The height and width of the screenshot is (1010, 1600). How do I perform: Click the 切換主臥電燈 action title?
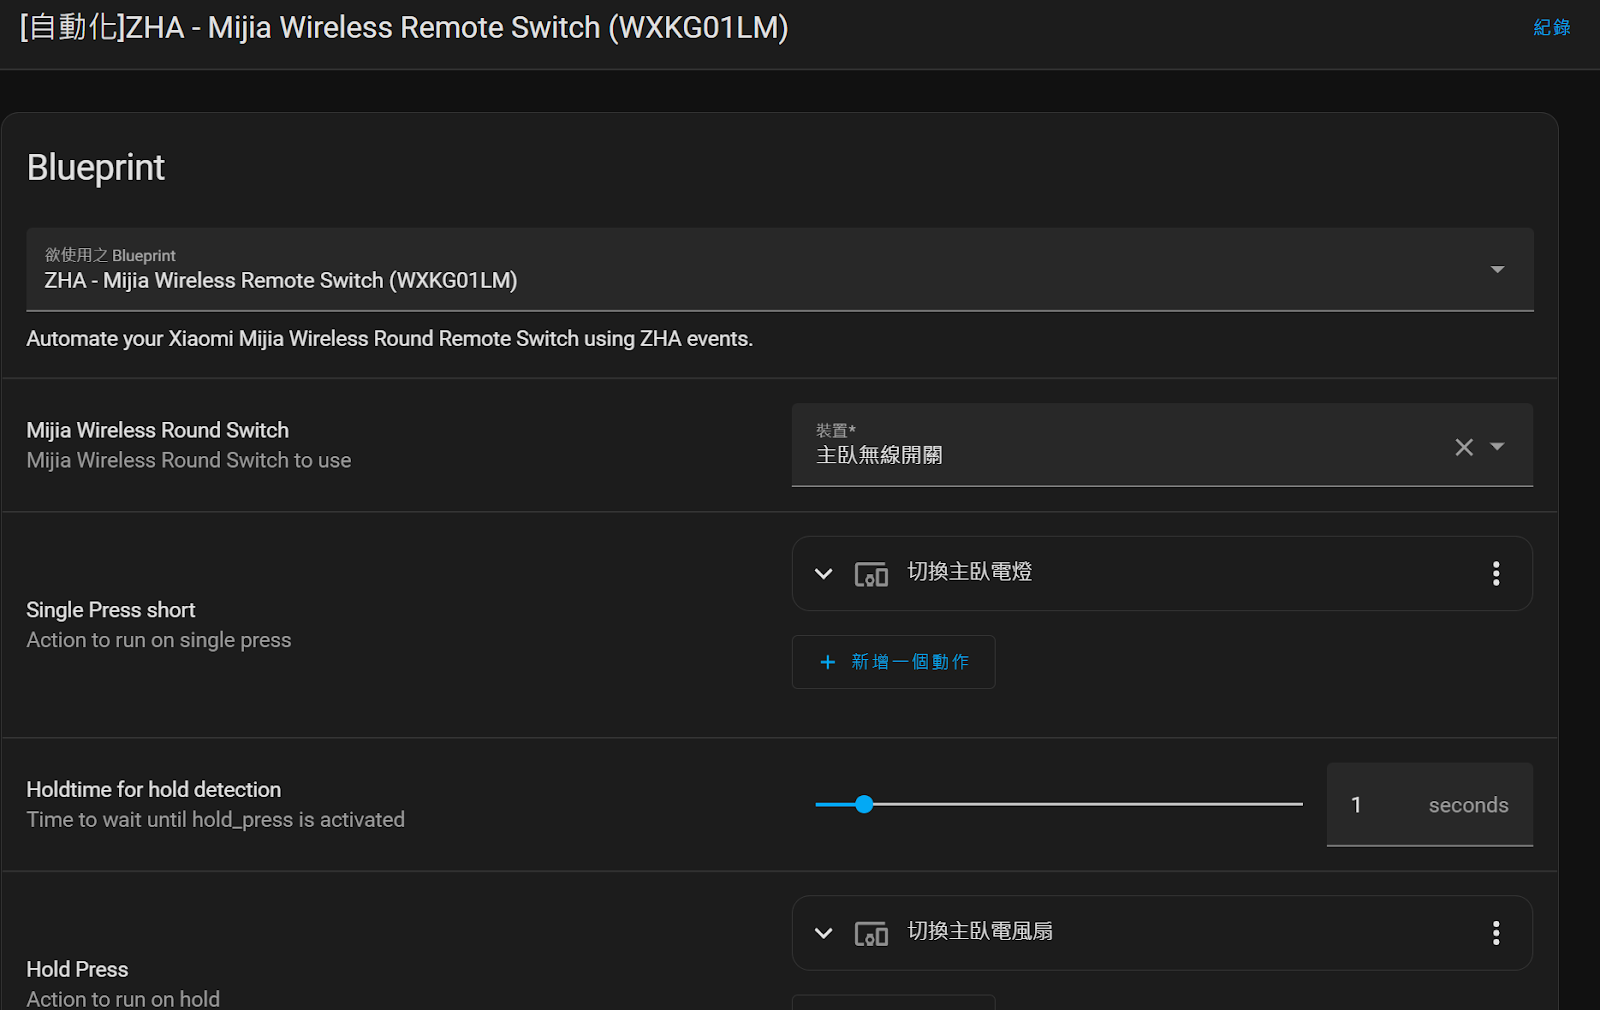[x=969, y=572]
